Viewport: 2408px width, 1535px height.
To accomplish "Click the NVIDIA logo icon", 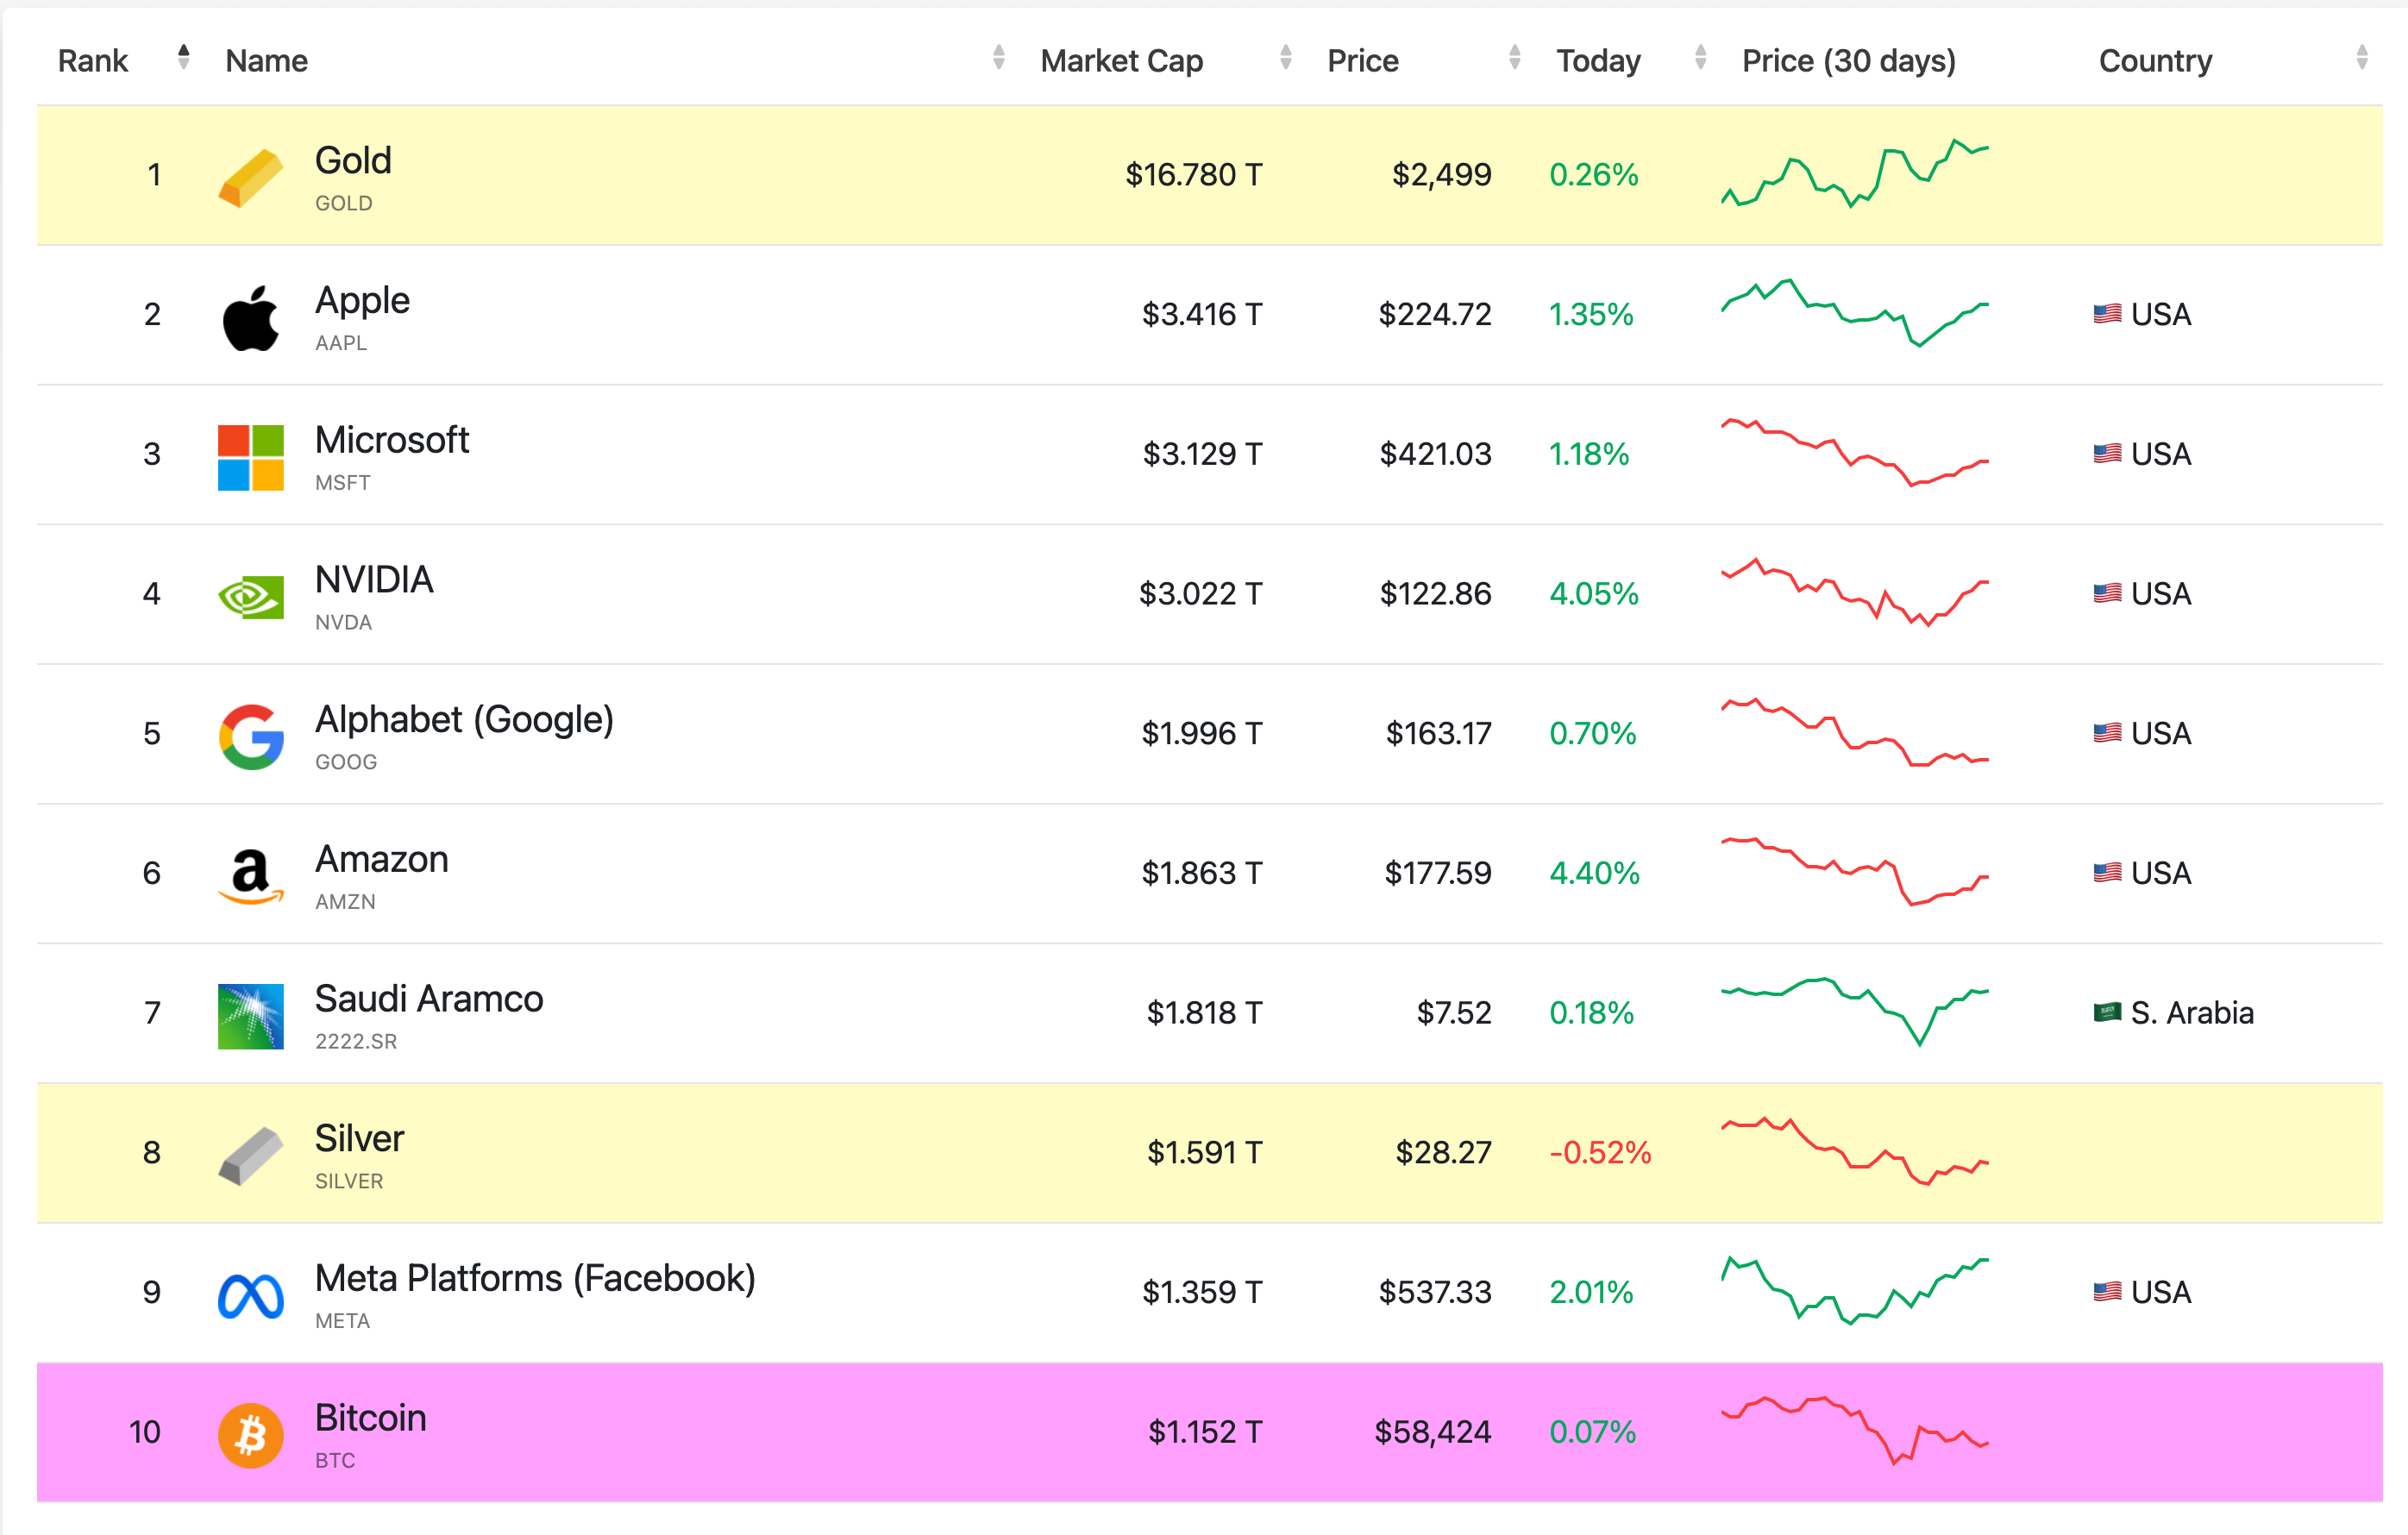I will (250, 597).
